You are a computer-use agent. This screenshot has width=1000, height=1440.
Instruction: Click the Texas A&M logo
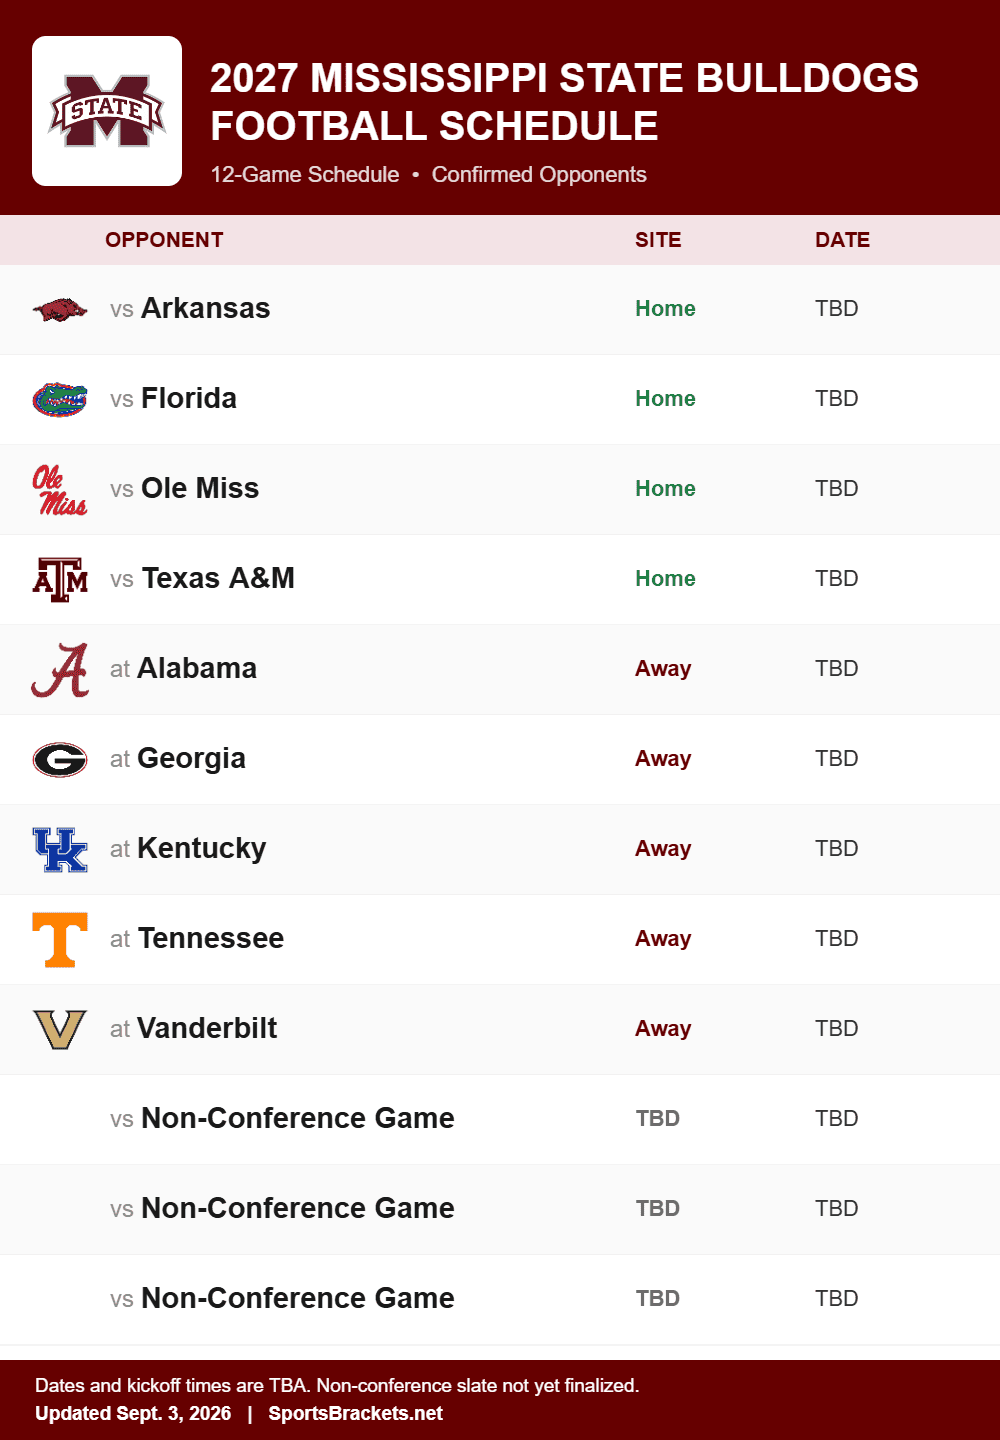(60, 580)
